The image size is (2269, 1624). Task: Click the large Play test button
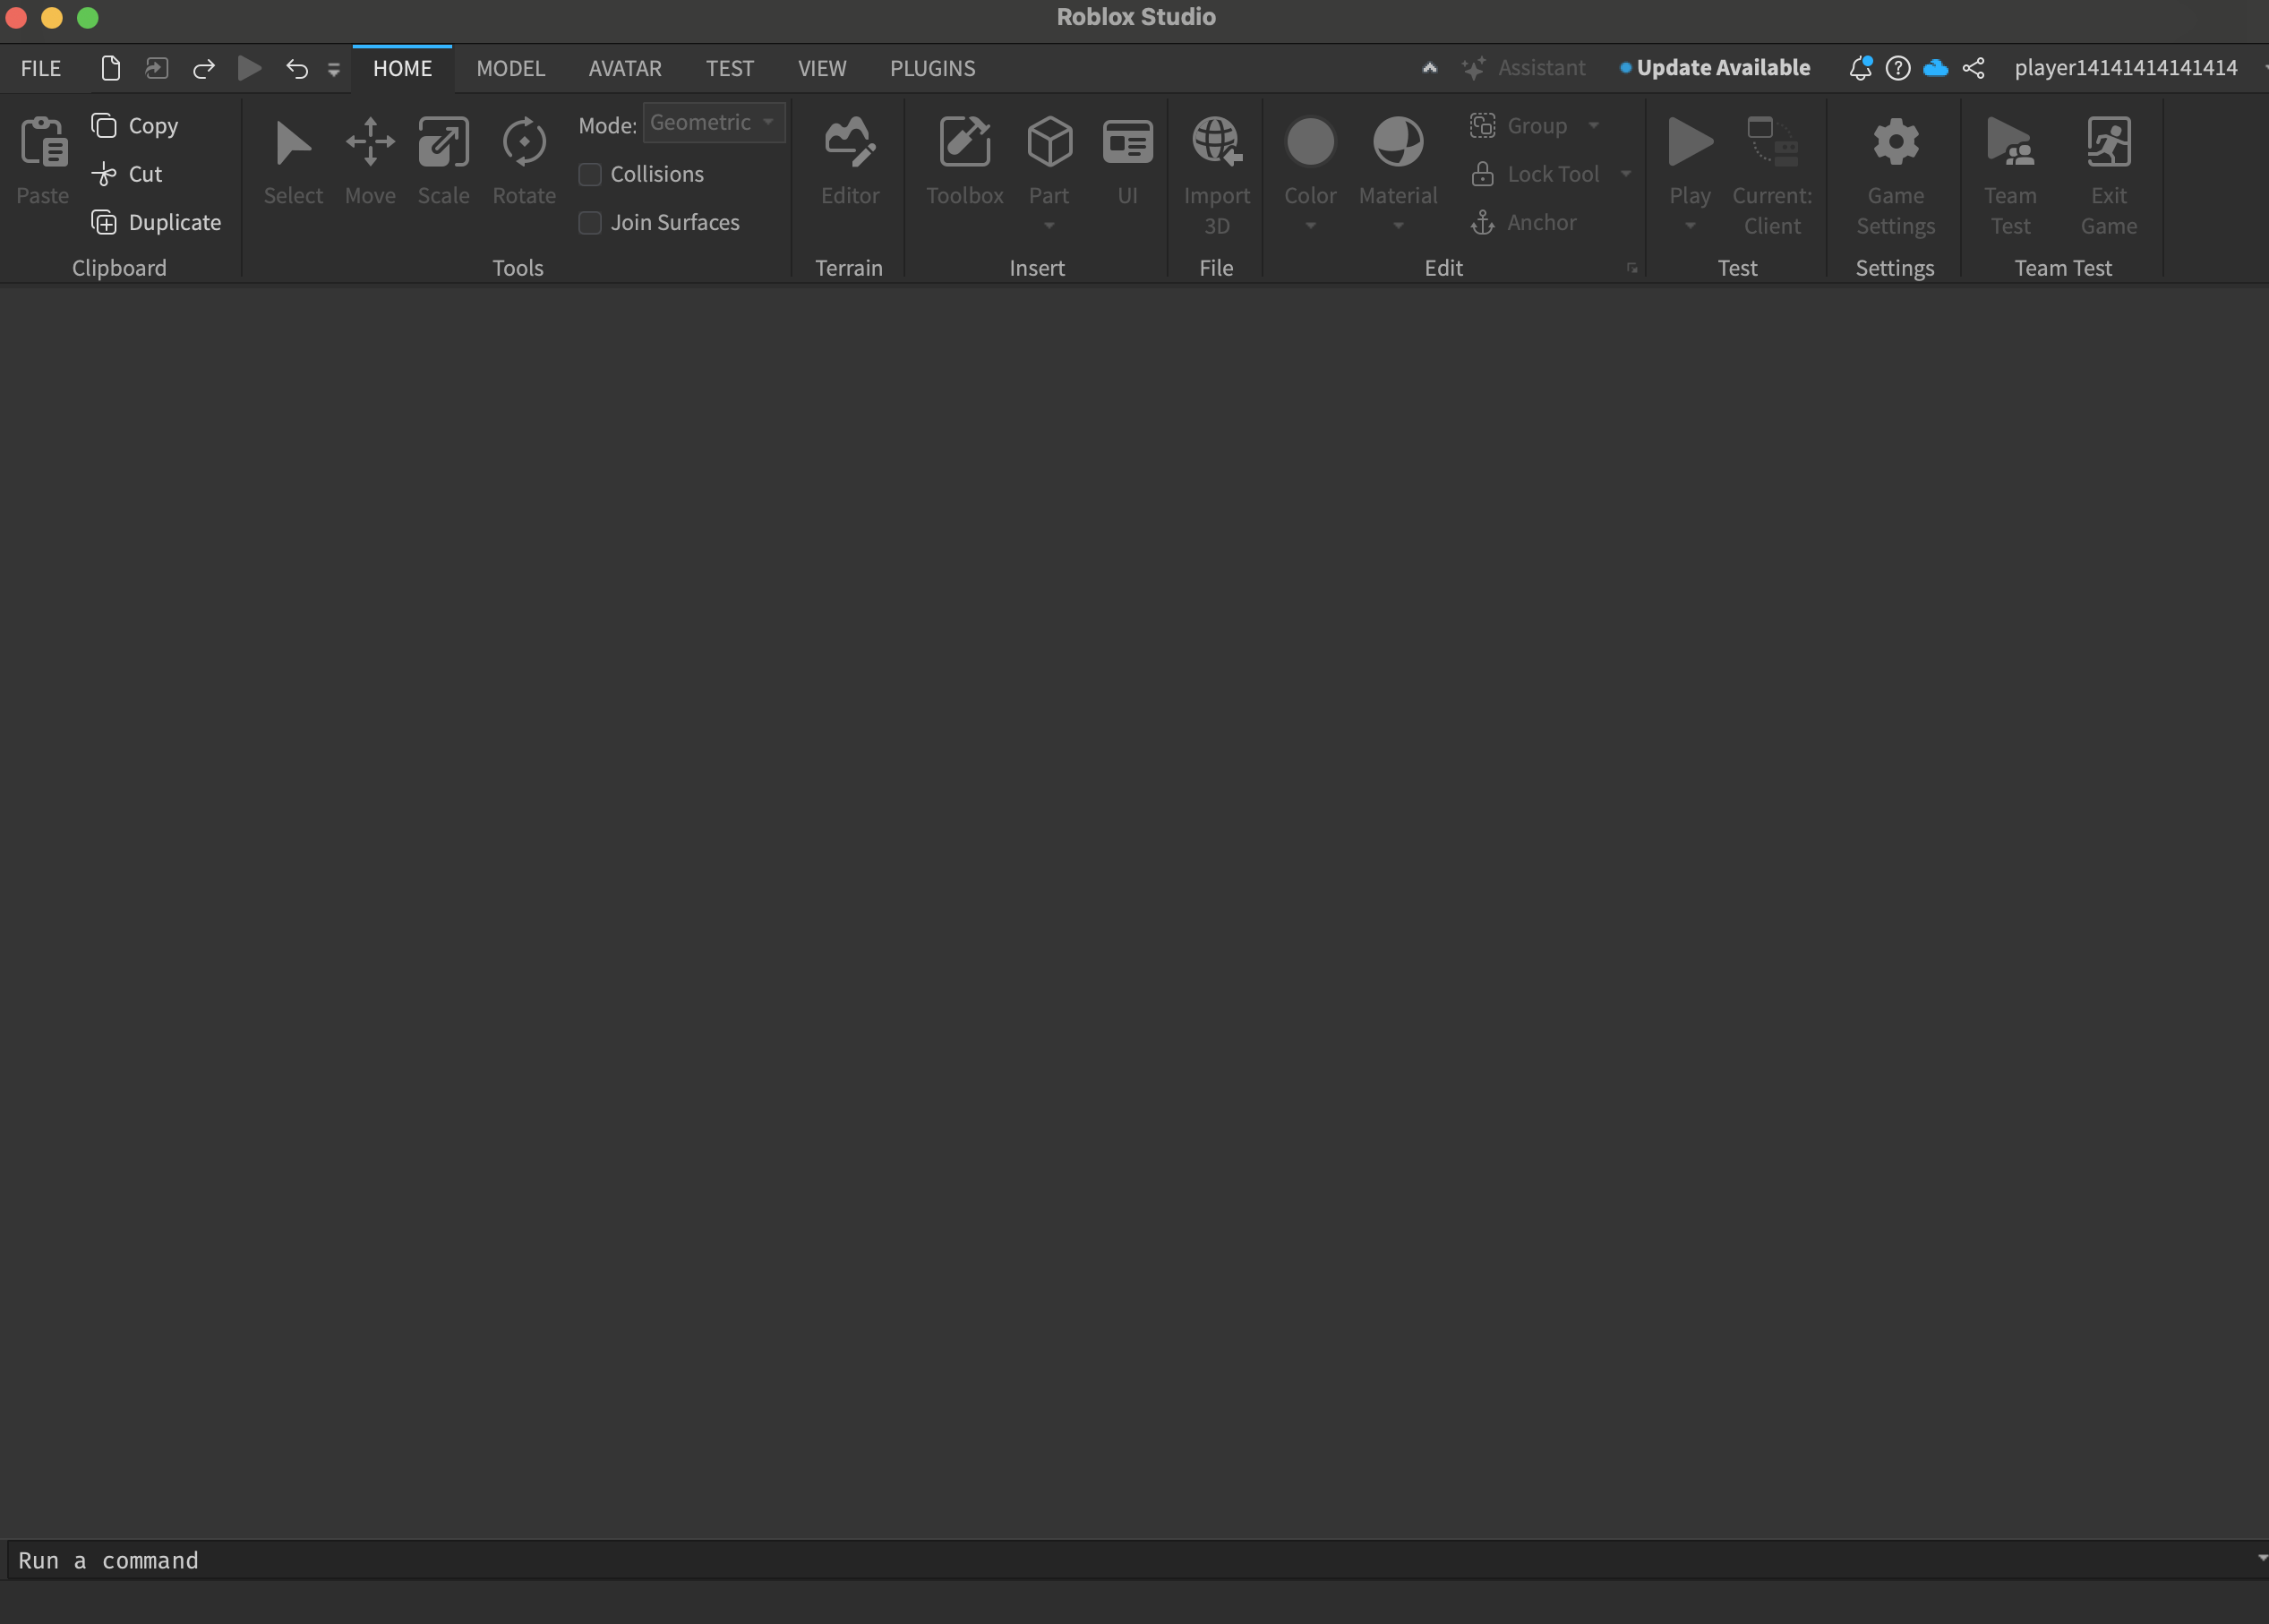(1690, 141)
